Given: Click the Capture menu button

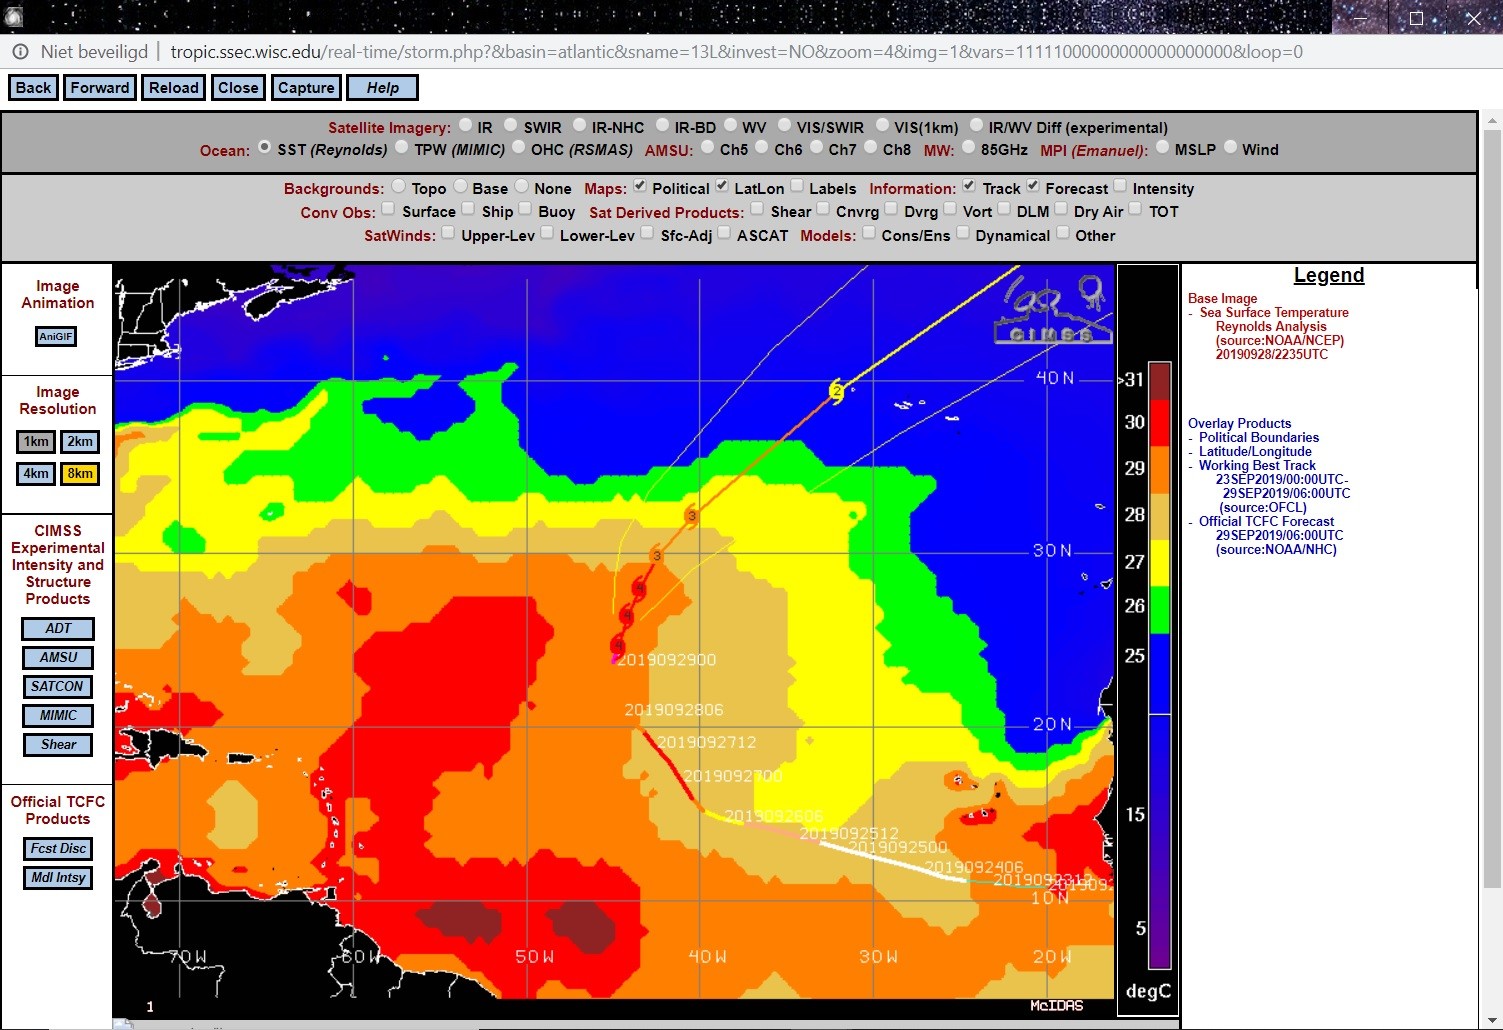Looking at the screenshot, I should point(306,88).
